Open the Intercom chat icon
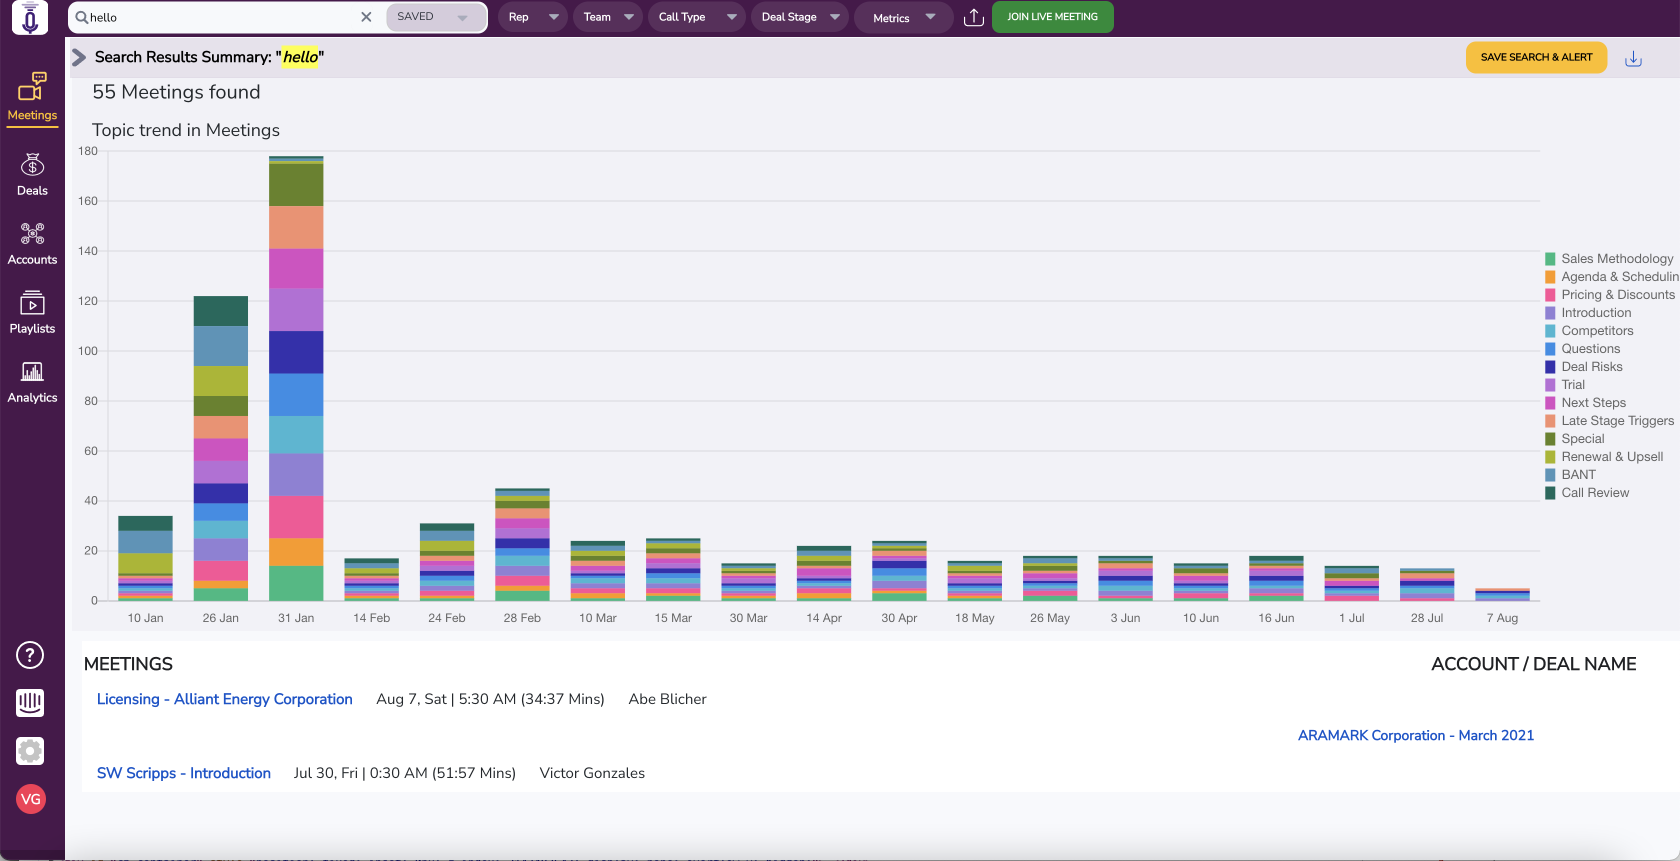Image resolution: width=1680 pixels, height=861 pixels. tap(30, 703)
